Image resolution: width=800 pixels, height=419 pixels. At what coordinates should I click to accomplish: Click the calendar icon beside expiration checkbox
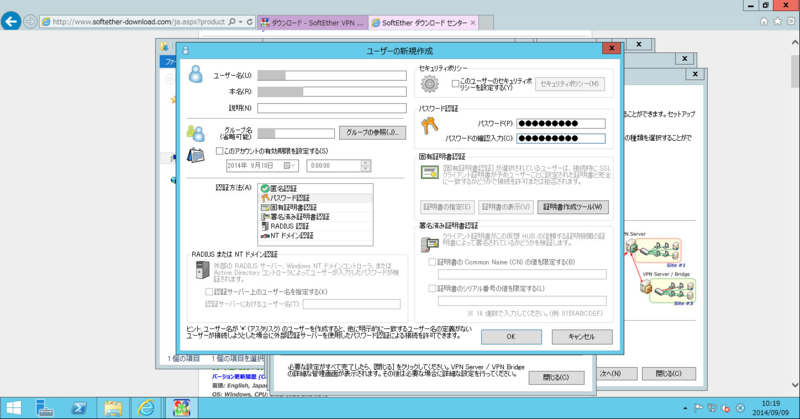195,155
